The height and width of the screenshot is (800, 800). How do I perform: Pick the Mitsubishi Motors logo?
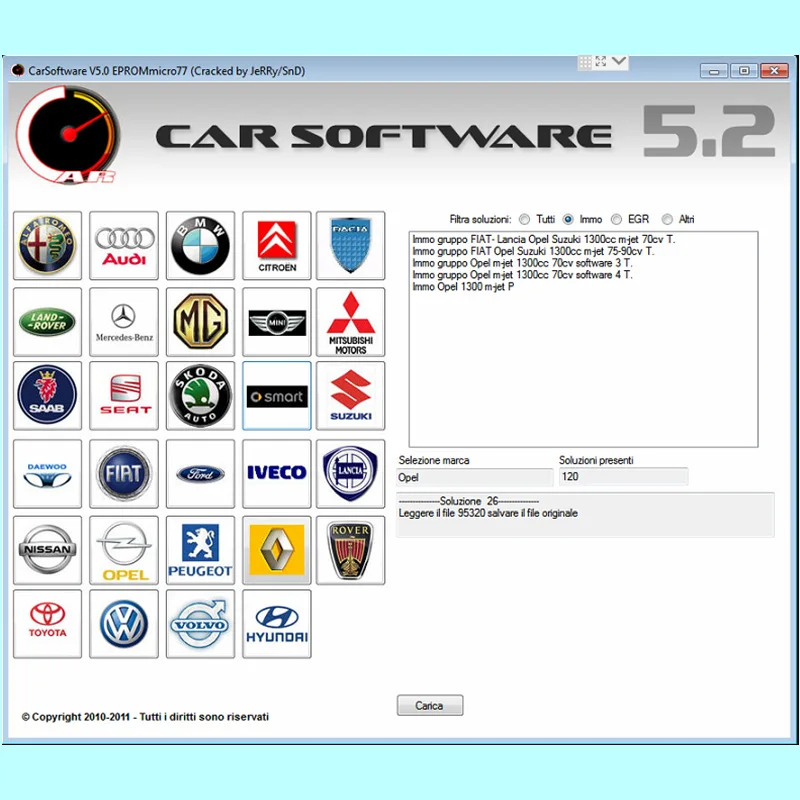tap(351, 322)
